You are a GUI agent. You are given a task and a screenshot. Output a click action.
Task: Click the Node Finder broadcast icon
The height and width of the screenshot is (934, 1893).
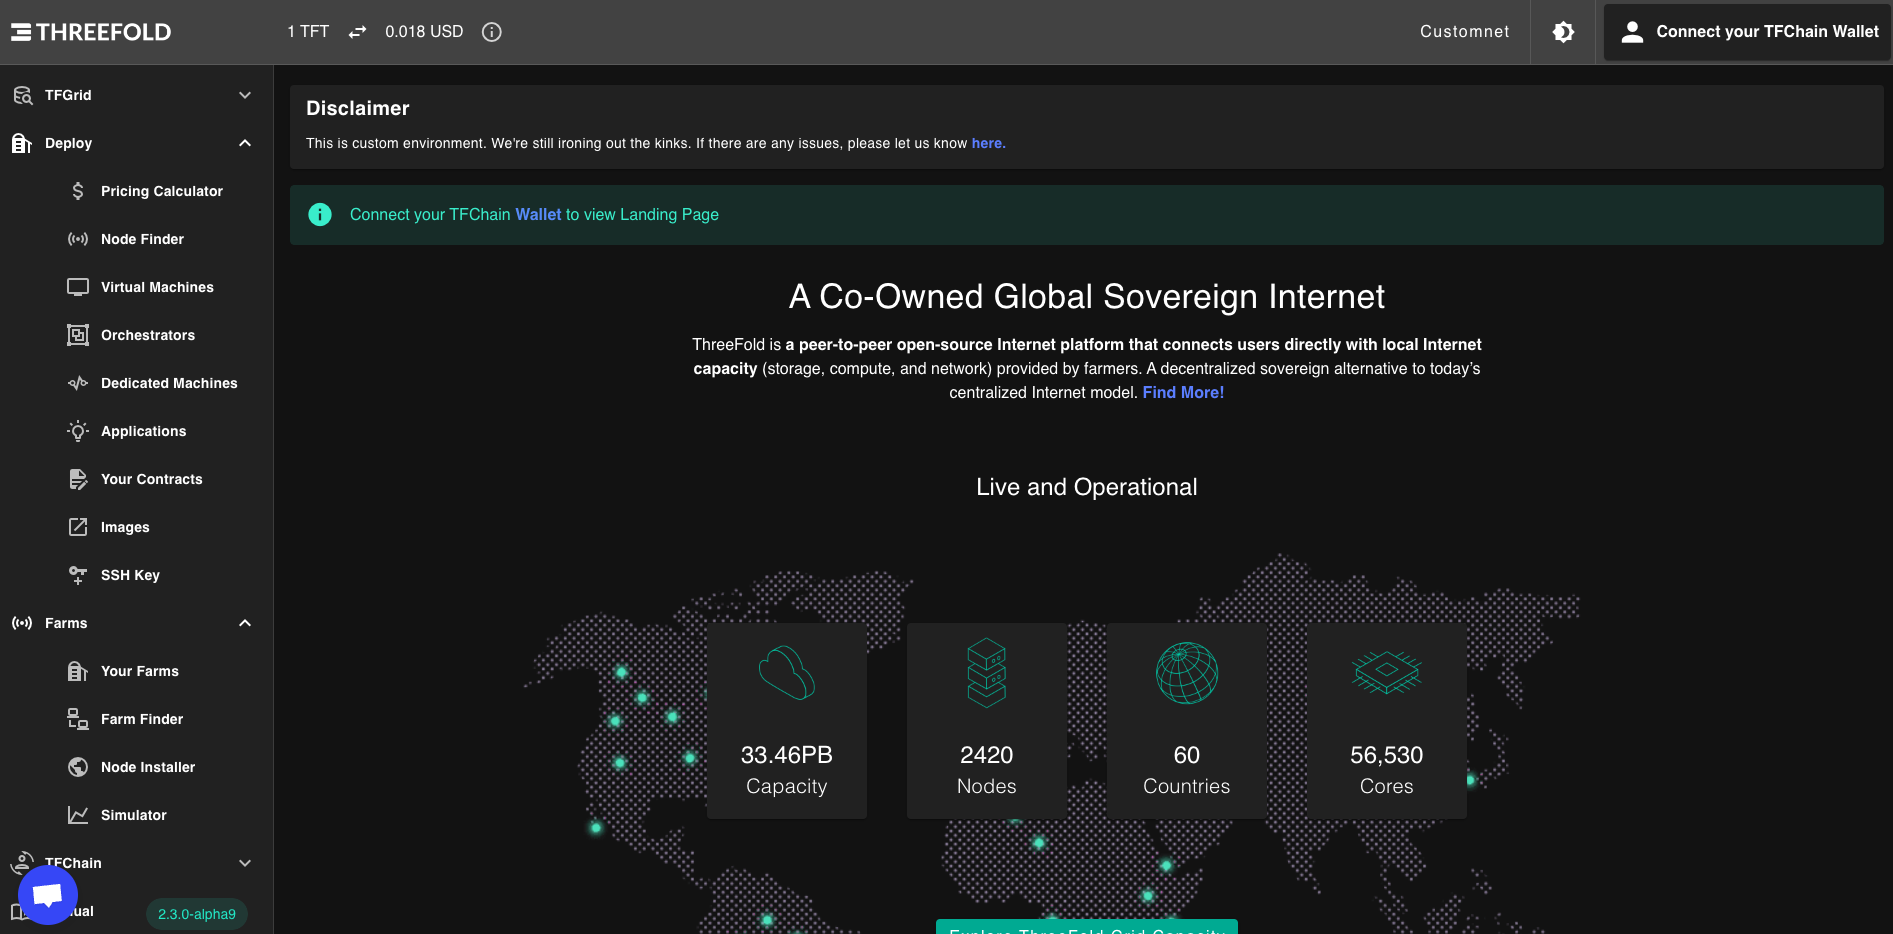(78, 239)
